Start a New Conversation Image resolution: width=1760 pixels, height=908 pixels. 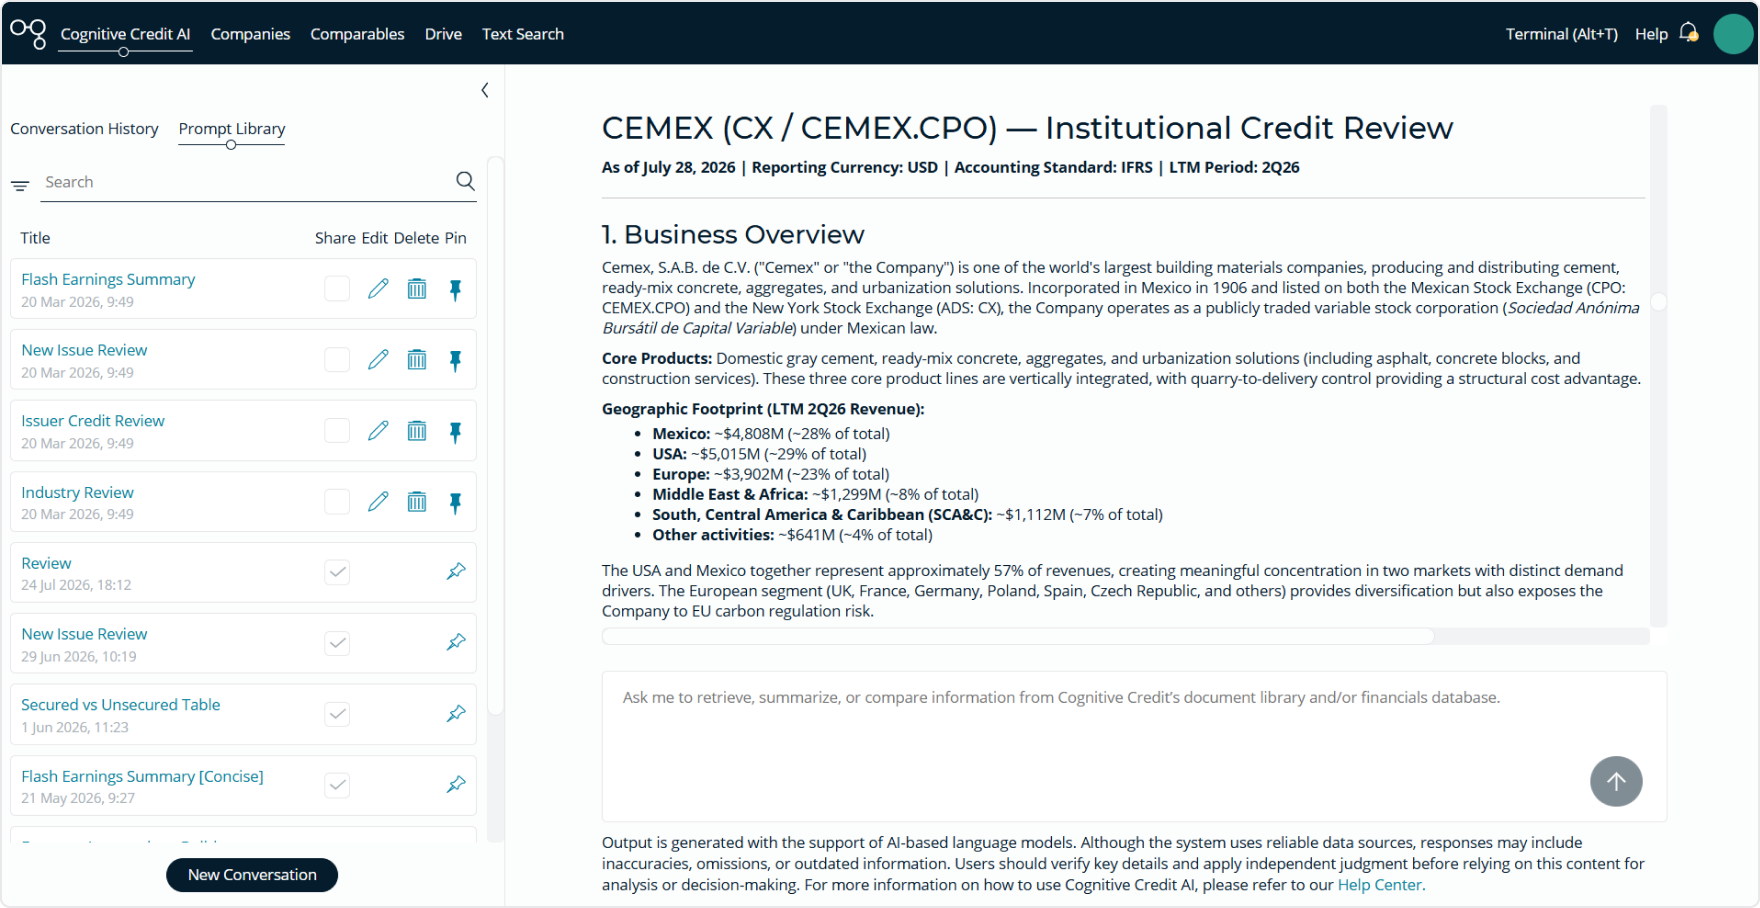coord(252,875)
